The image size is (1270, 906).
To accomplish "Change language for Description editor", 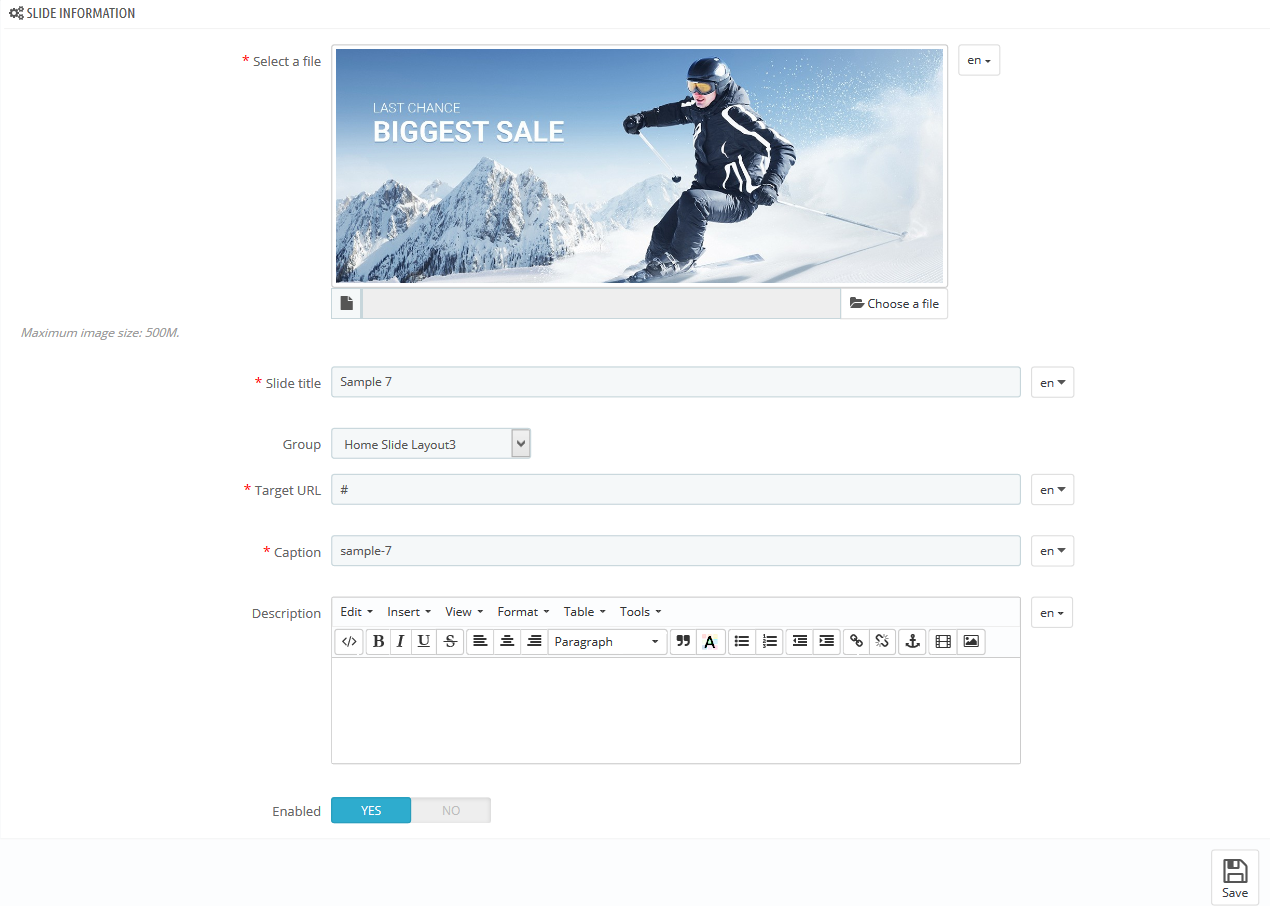I will pyautogui.click(x=1052, y=613).
